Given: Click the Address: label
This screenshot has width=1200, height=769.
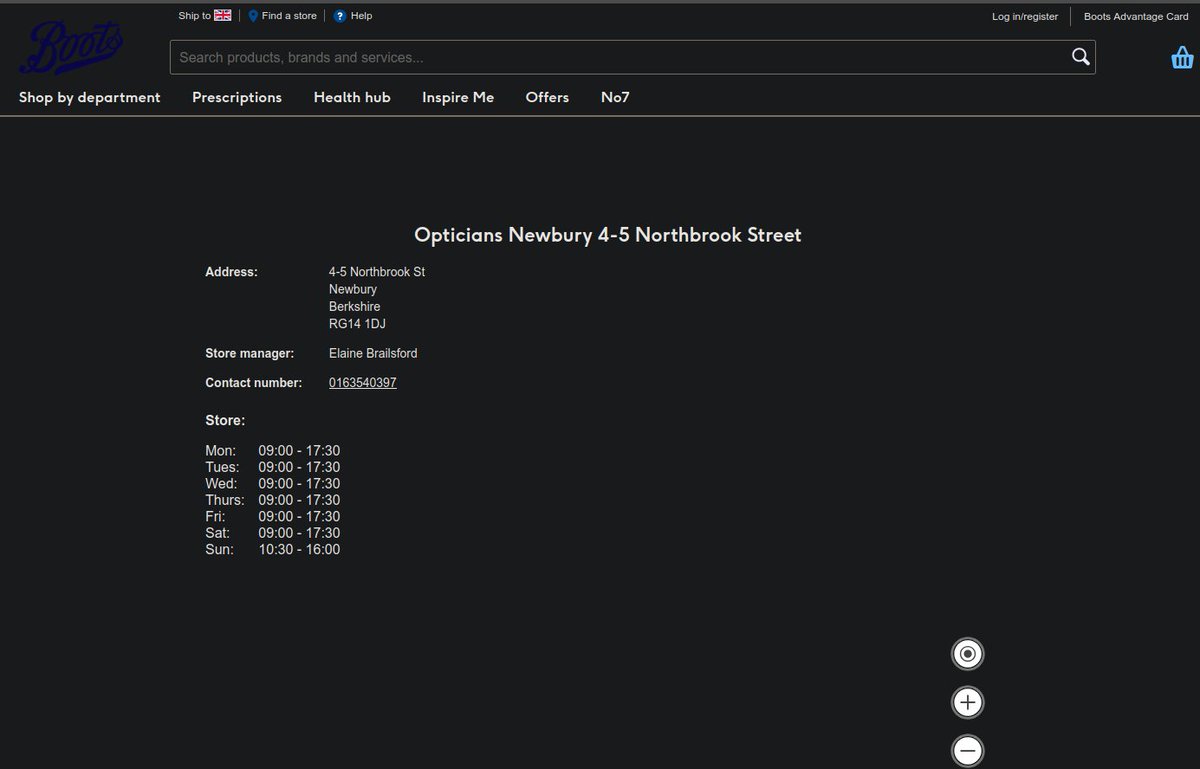Looking at the screenshot, I should coord(231,272).
